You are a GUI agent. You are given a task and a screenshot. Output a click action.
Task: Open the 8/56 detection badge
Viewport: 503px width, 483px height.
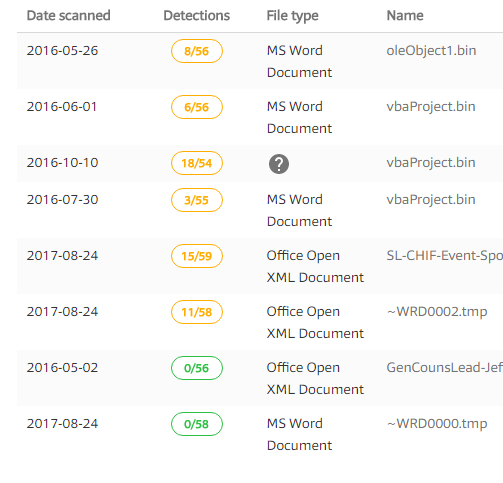point(197,51)
